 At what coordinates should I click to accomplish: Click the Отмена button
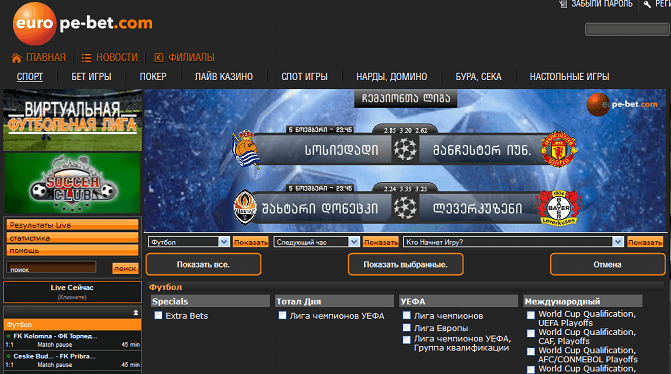click(608, 264)
